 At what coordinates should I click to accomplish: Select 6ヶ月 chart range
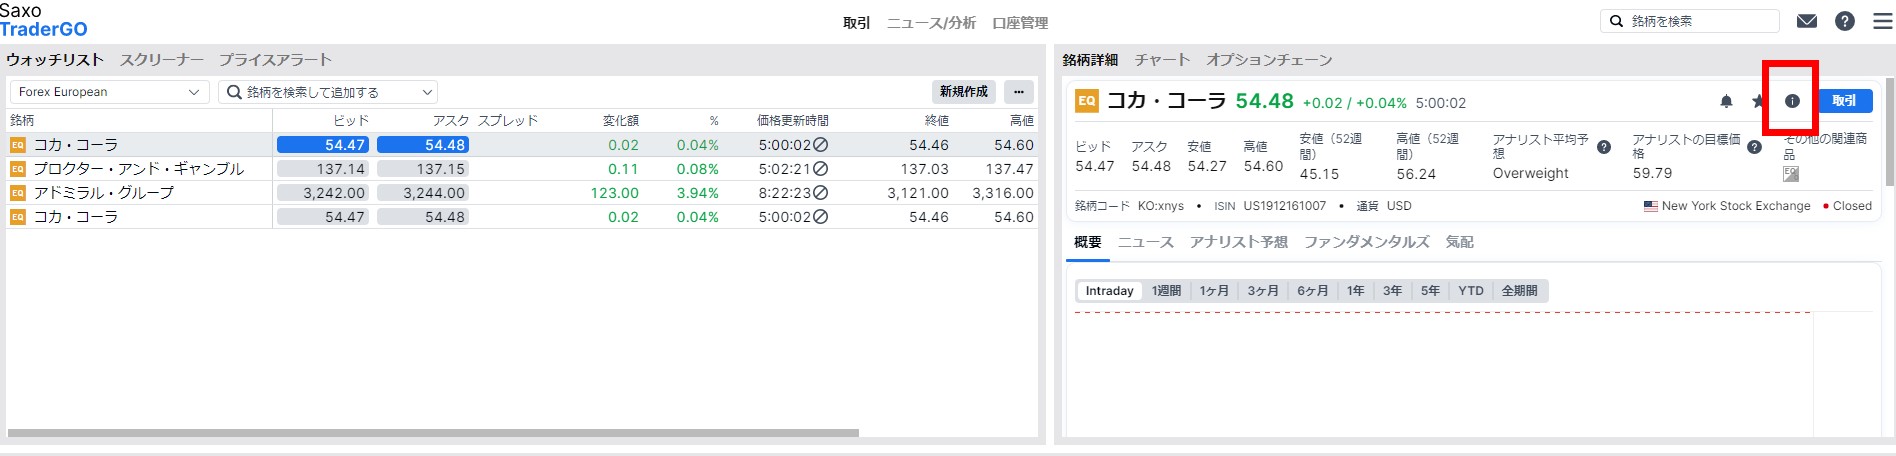coord(1313,291)
